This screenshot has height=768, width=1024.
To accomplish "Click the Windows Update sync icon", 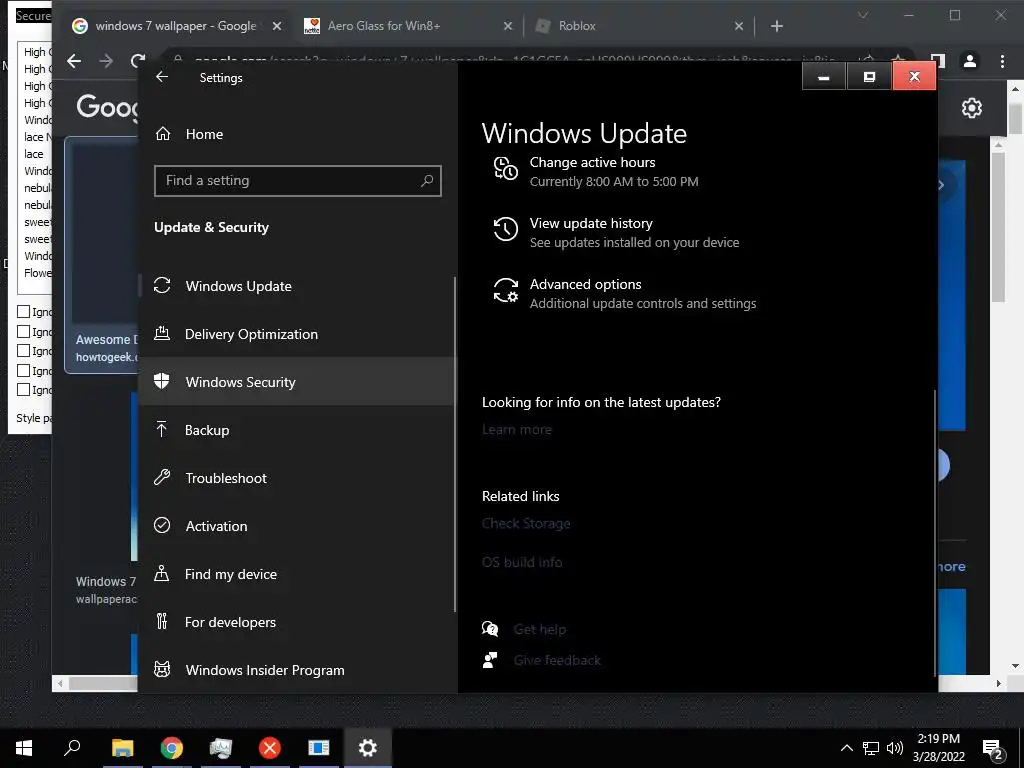I will 162,285.
